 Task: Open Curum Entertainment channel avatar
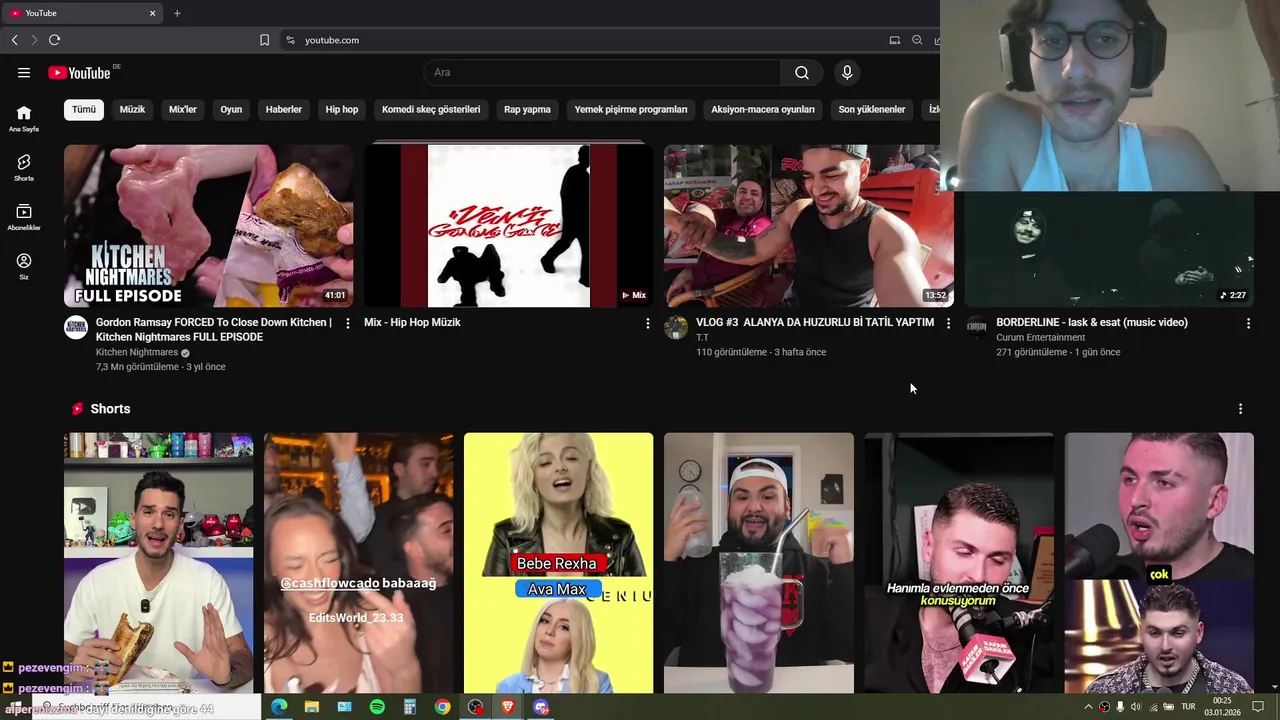976,328
